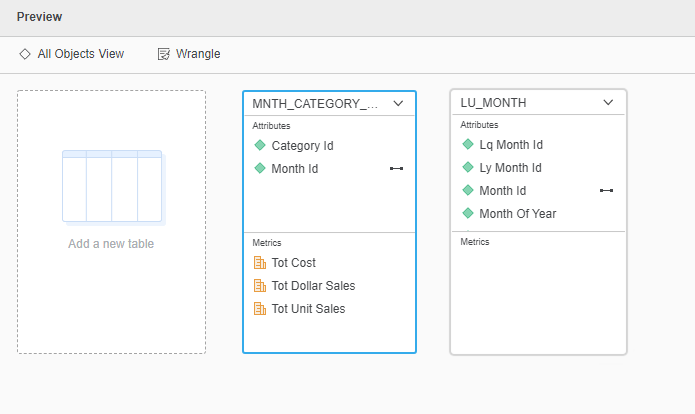Click link icon beside Month Id in MNTH_CATEGORY table

point(396,169)
